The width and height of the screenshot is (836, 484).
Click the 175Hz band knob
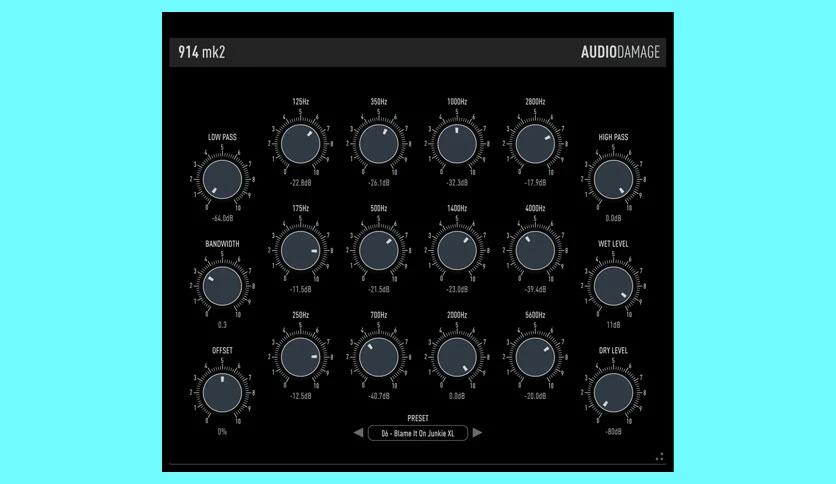[x=301, y=251]
